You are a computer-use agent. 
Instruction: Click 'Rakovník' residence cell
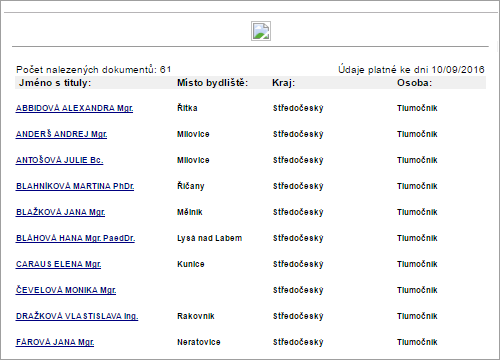196,316
